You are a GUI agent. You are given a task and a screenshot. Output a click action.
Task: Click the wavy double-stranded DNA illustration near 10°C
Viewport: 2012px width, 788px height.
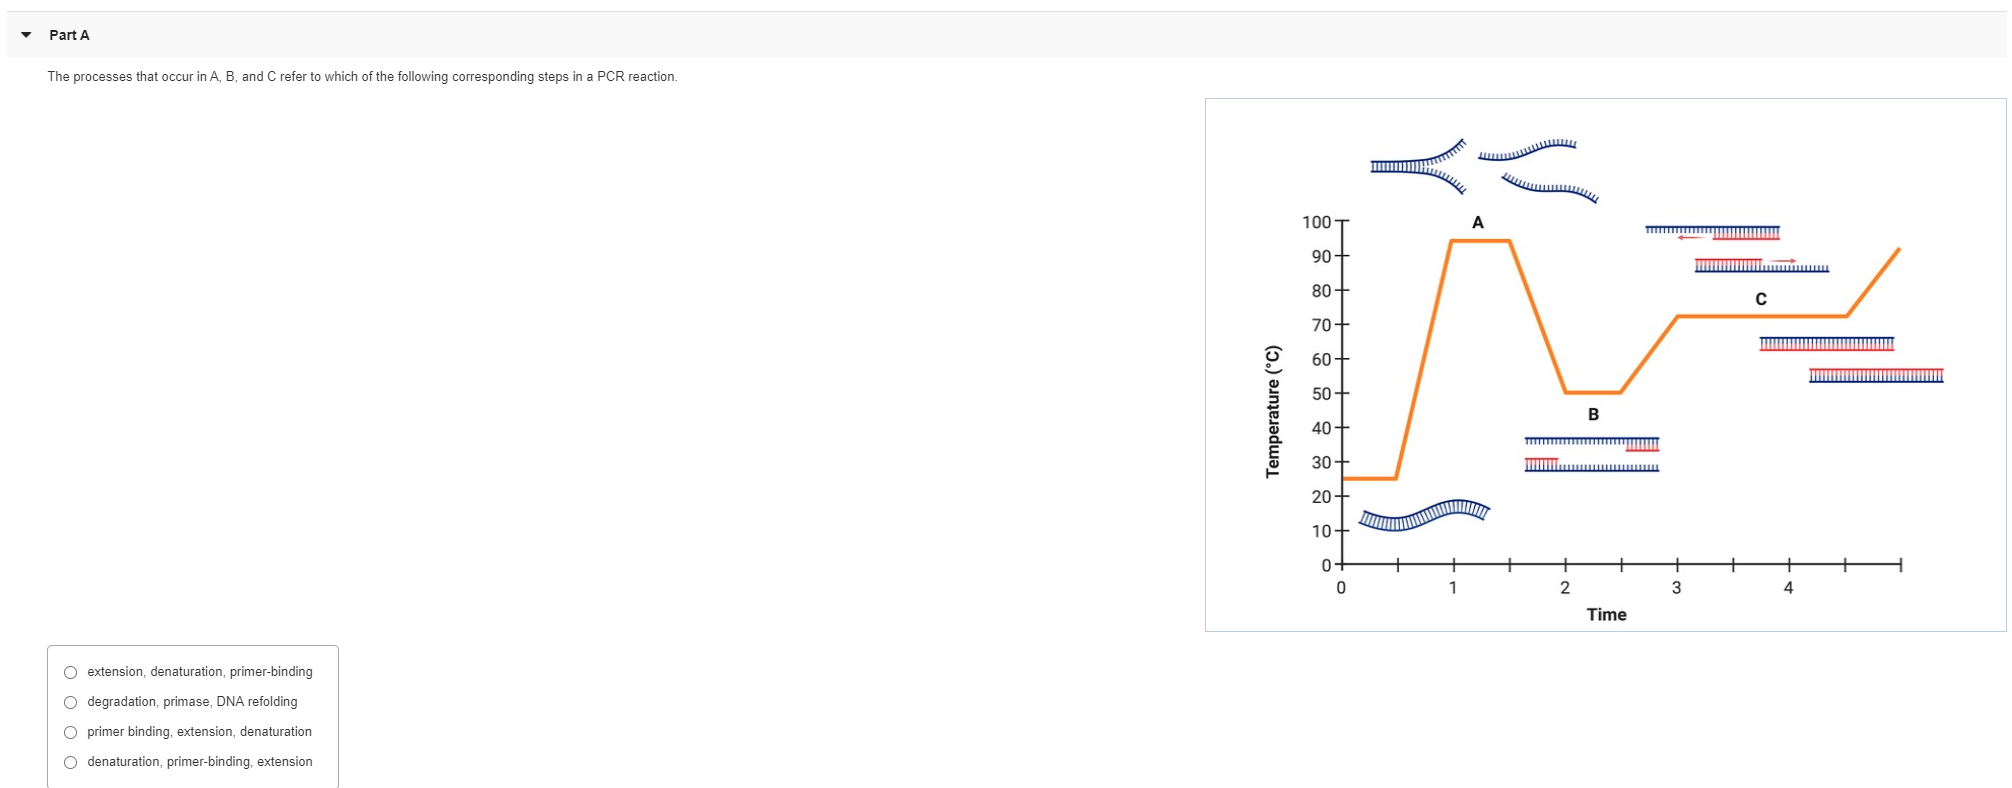[1424, 515]
